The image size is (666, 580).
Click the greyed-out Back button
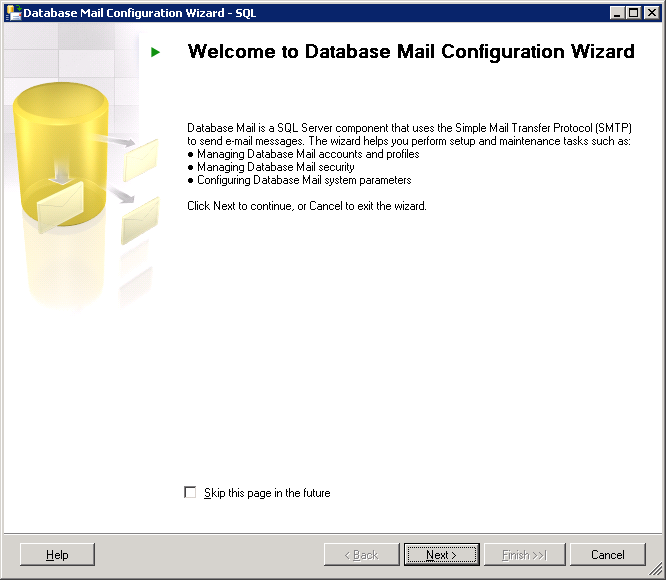tap(361, 555)
